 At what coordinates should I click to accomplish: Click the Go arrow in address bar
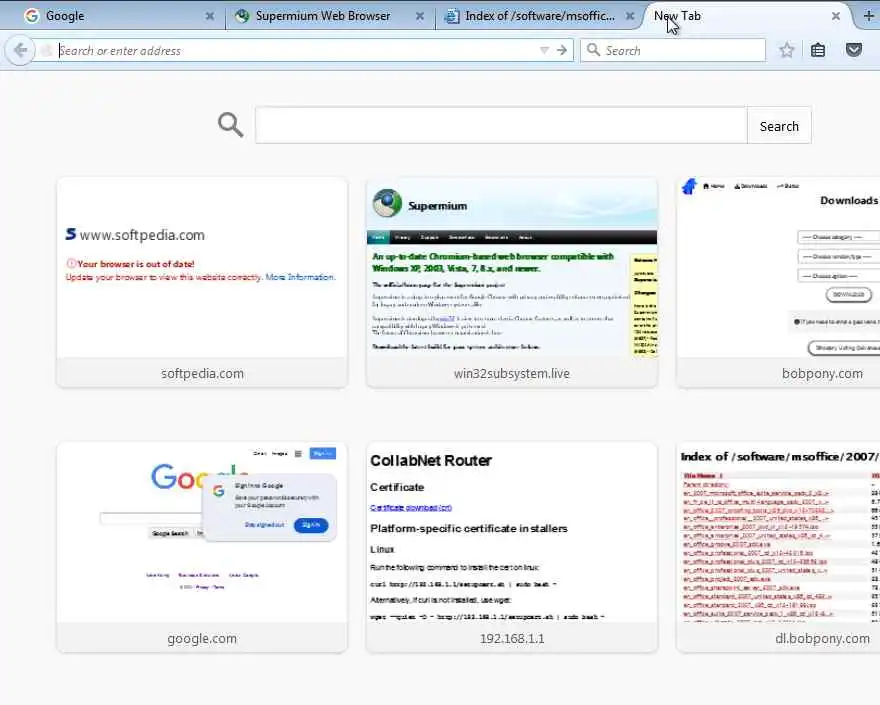click(562, 51)
